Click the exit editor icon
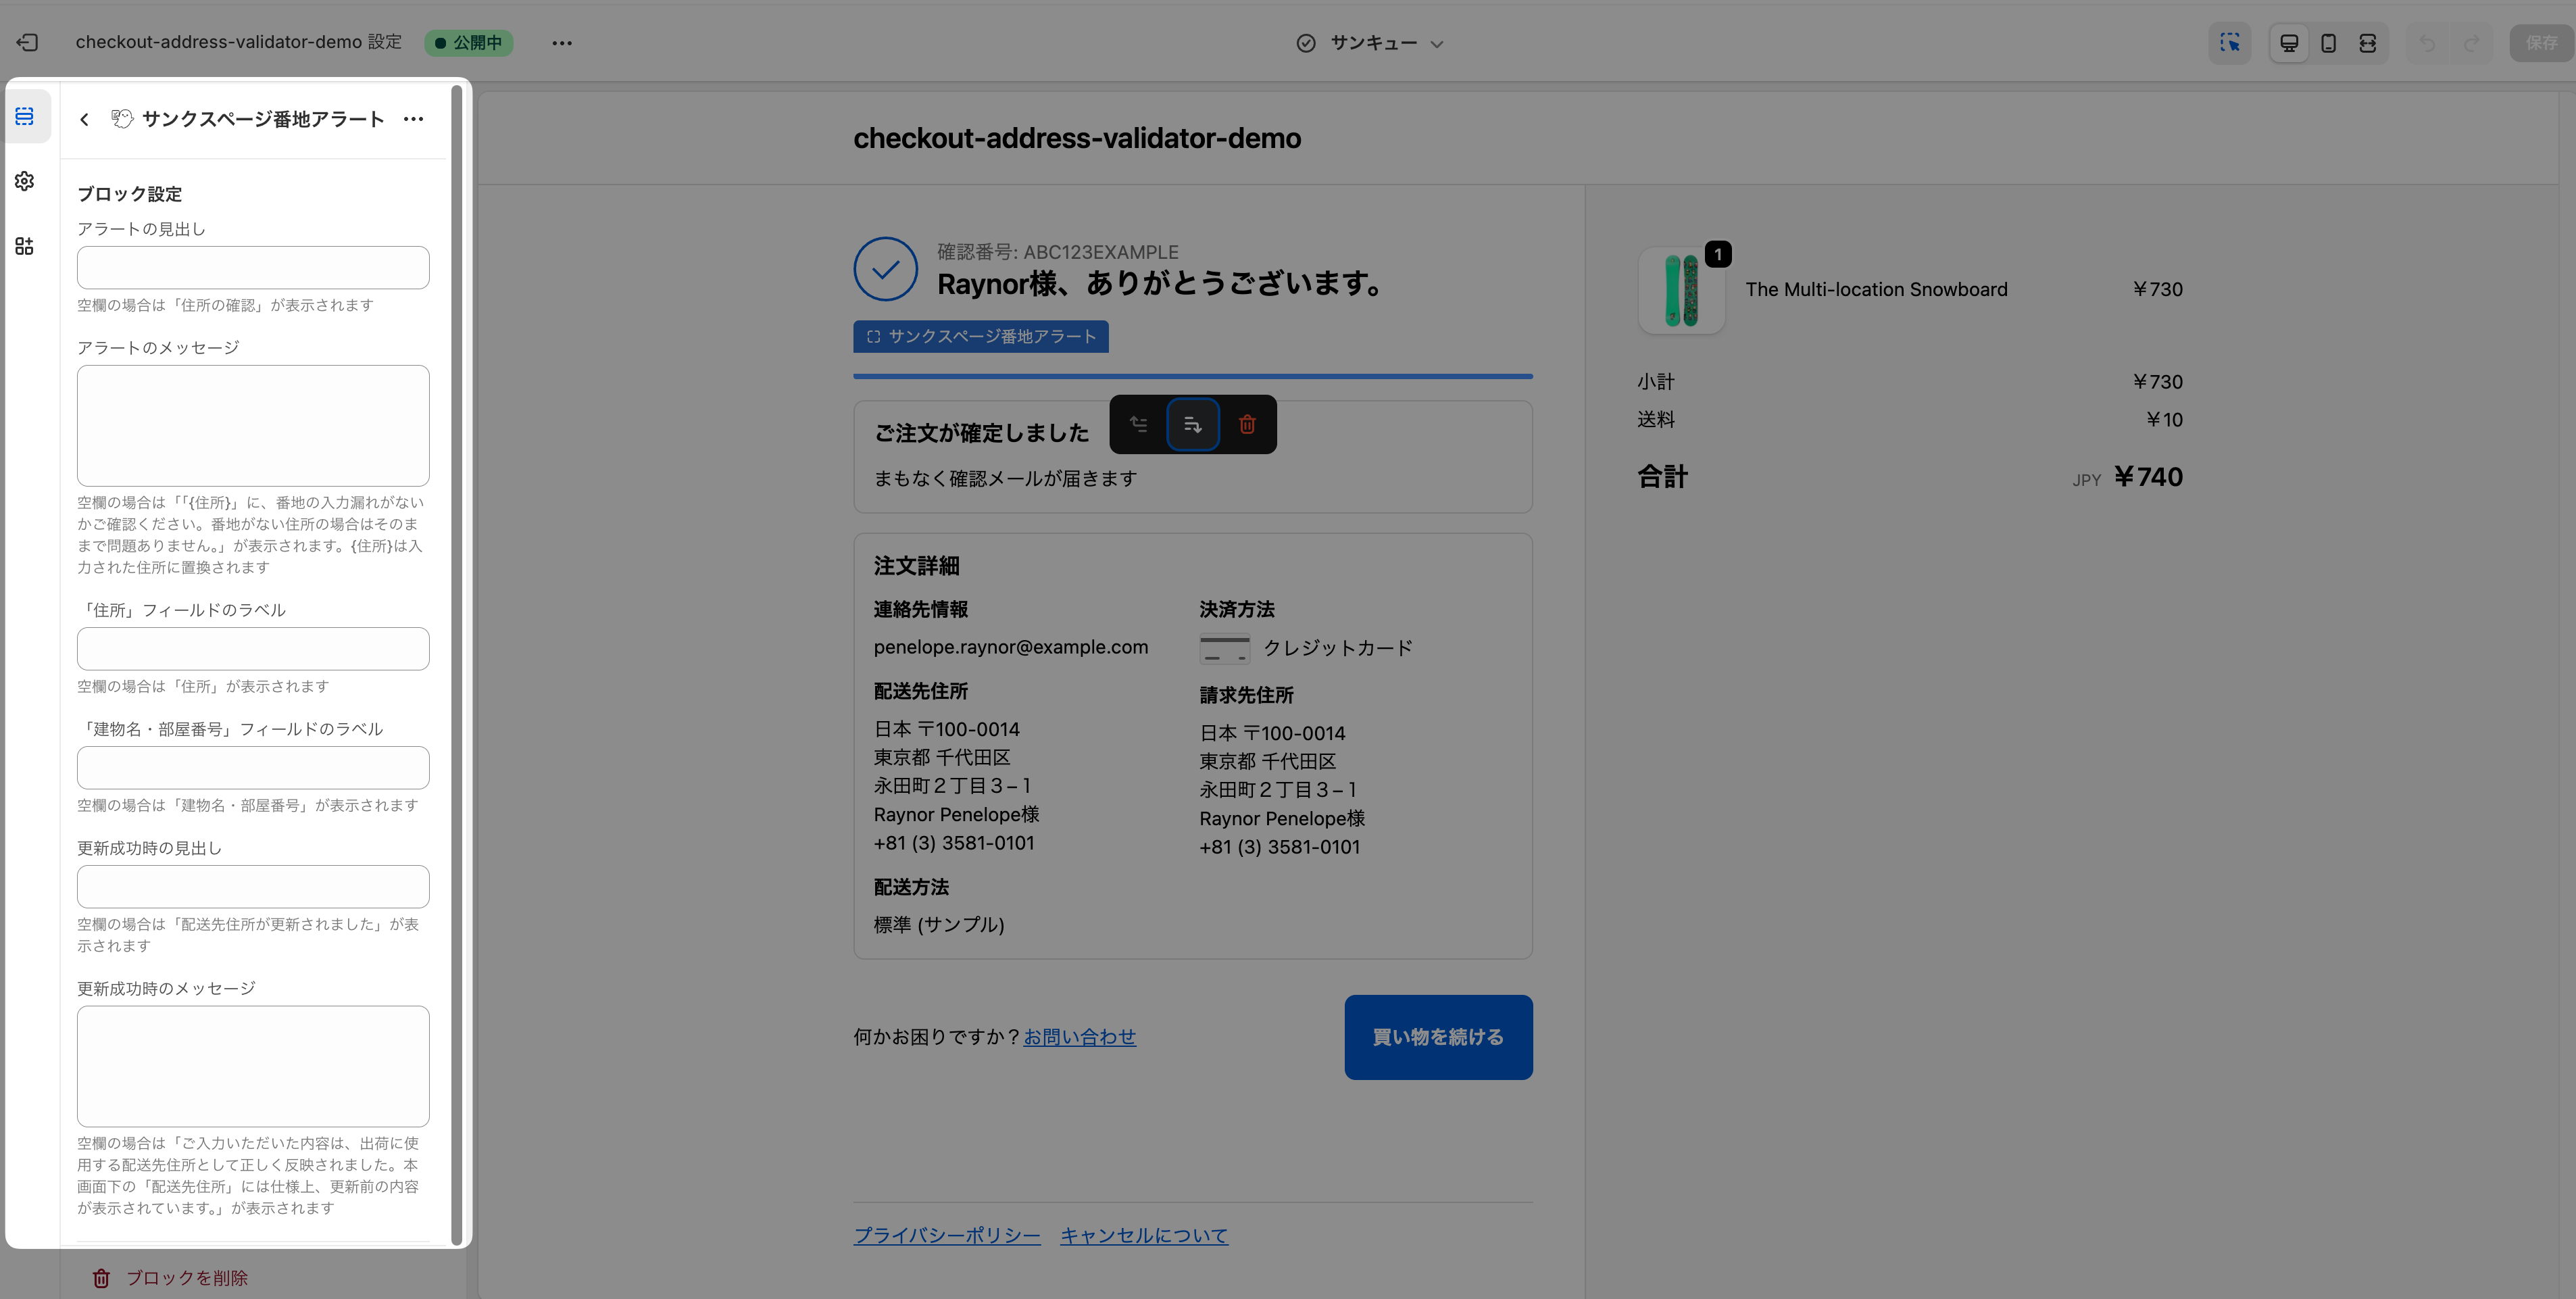Image resolution: width=2576 pixels, height=1299 pixels. pyautogui.click(x=27, y=42)
